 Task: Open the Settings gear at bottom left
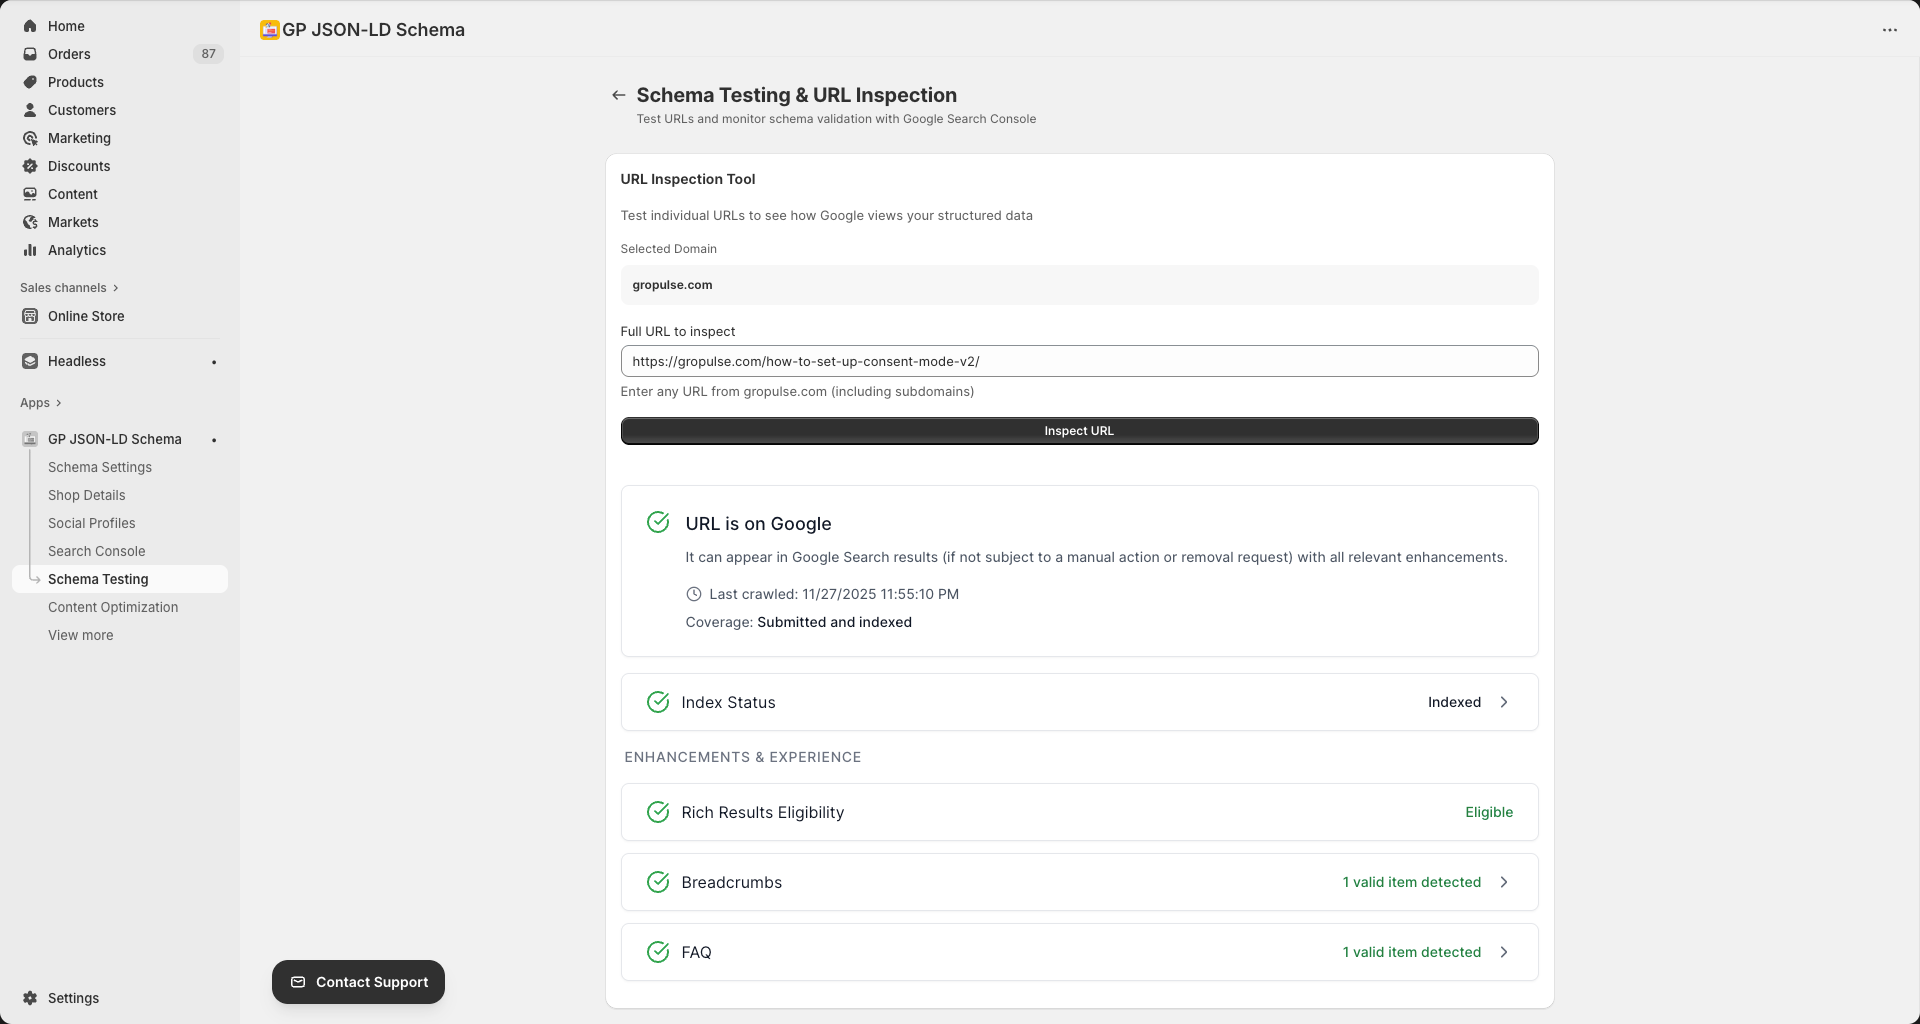[x=30, y=998]
